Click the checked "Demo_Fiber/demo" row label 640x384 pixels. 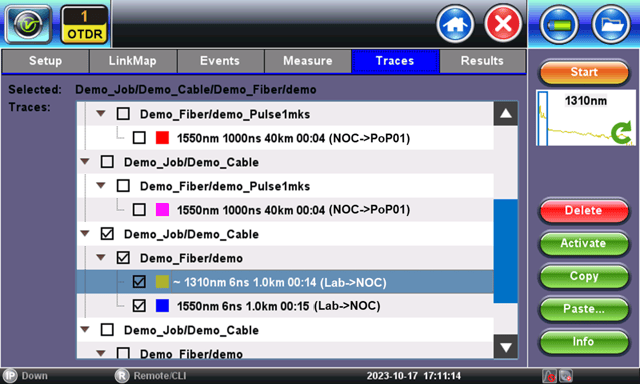[x=191, y=258]
